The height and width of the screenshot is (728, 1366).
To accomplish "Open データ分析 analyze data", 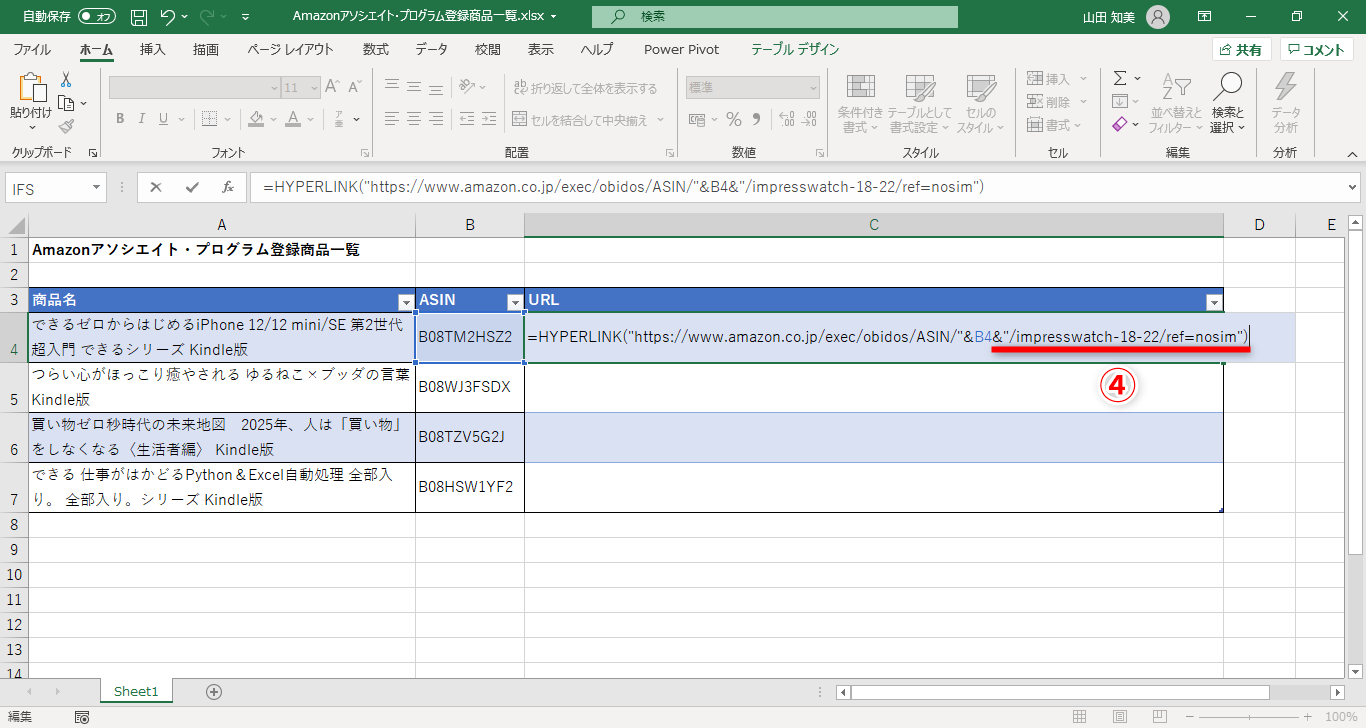I will pos(1286,103).
